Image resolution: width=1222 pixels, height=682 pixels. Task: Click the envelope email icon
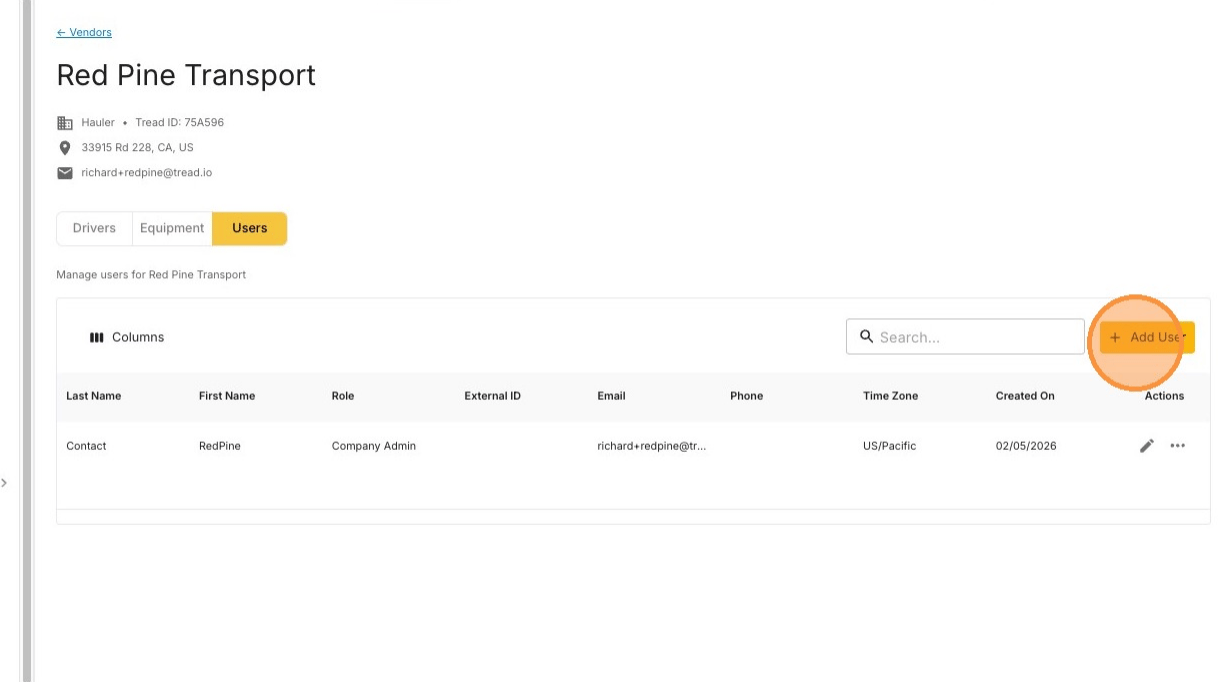65,173
